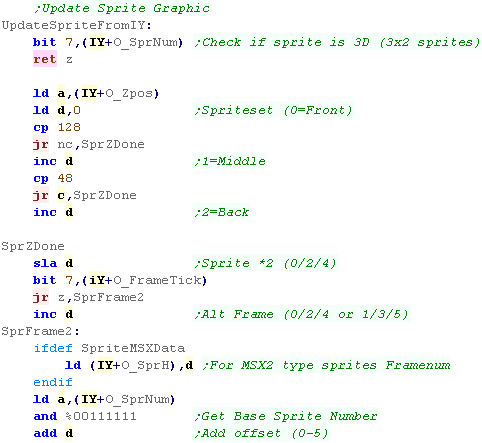Viewport: 482px width, 443px height.
Task: Click the ifdef directive keyword
Action: point(53,348)
